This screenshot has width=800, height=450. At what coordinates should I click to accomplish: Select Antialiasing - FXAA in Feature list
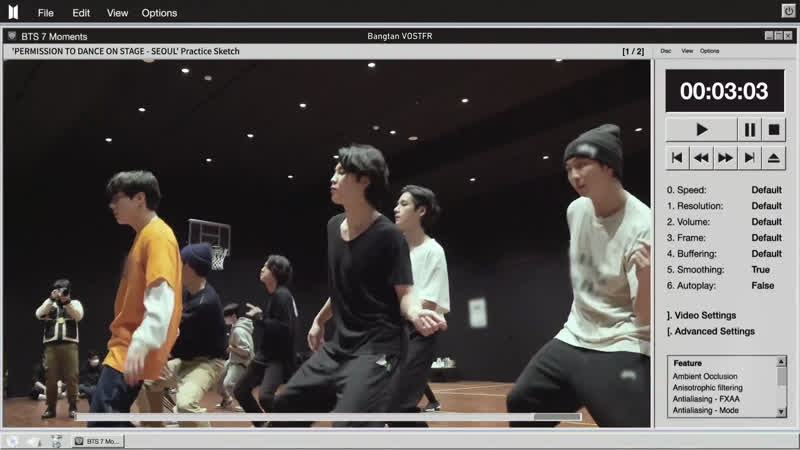pyautogui.click(x=706, y=399)
